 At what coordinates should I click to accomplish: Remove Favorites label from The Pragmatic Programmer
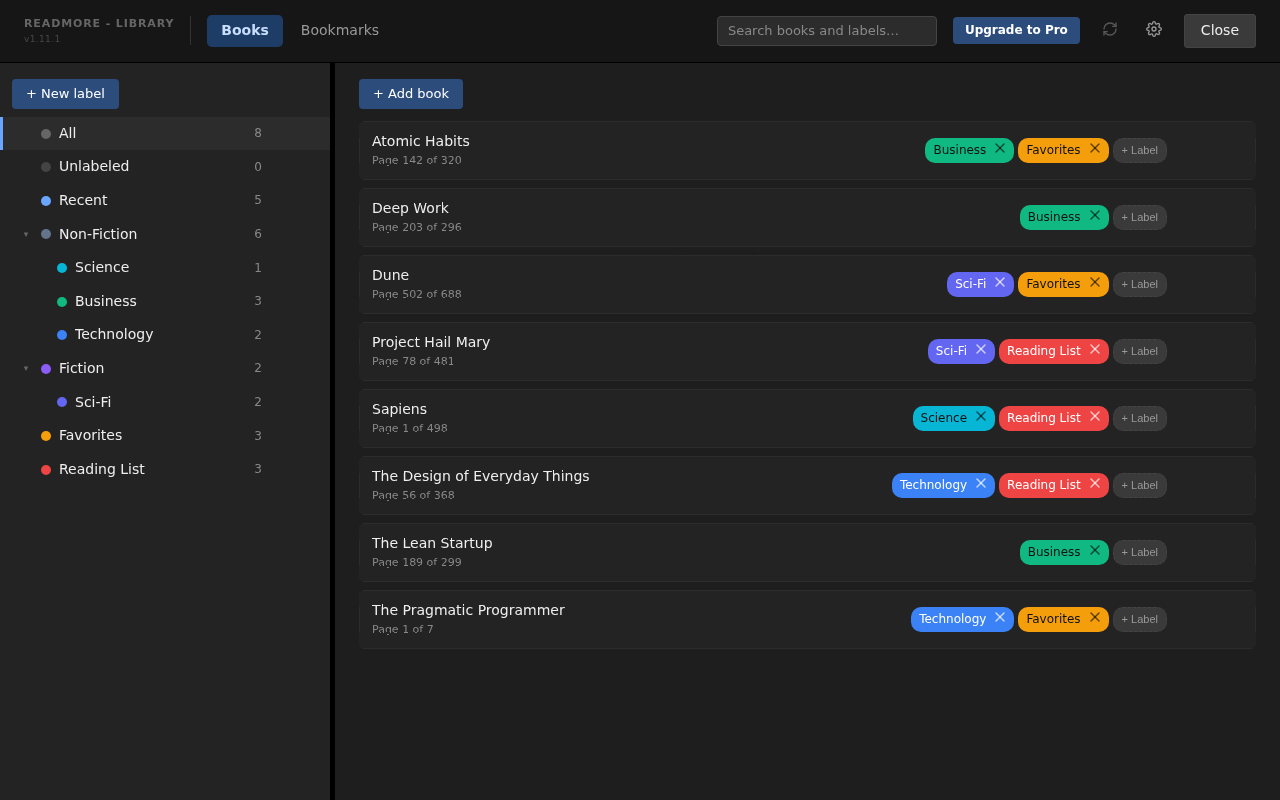pos(1095,618)
